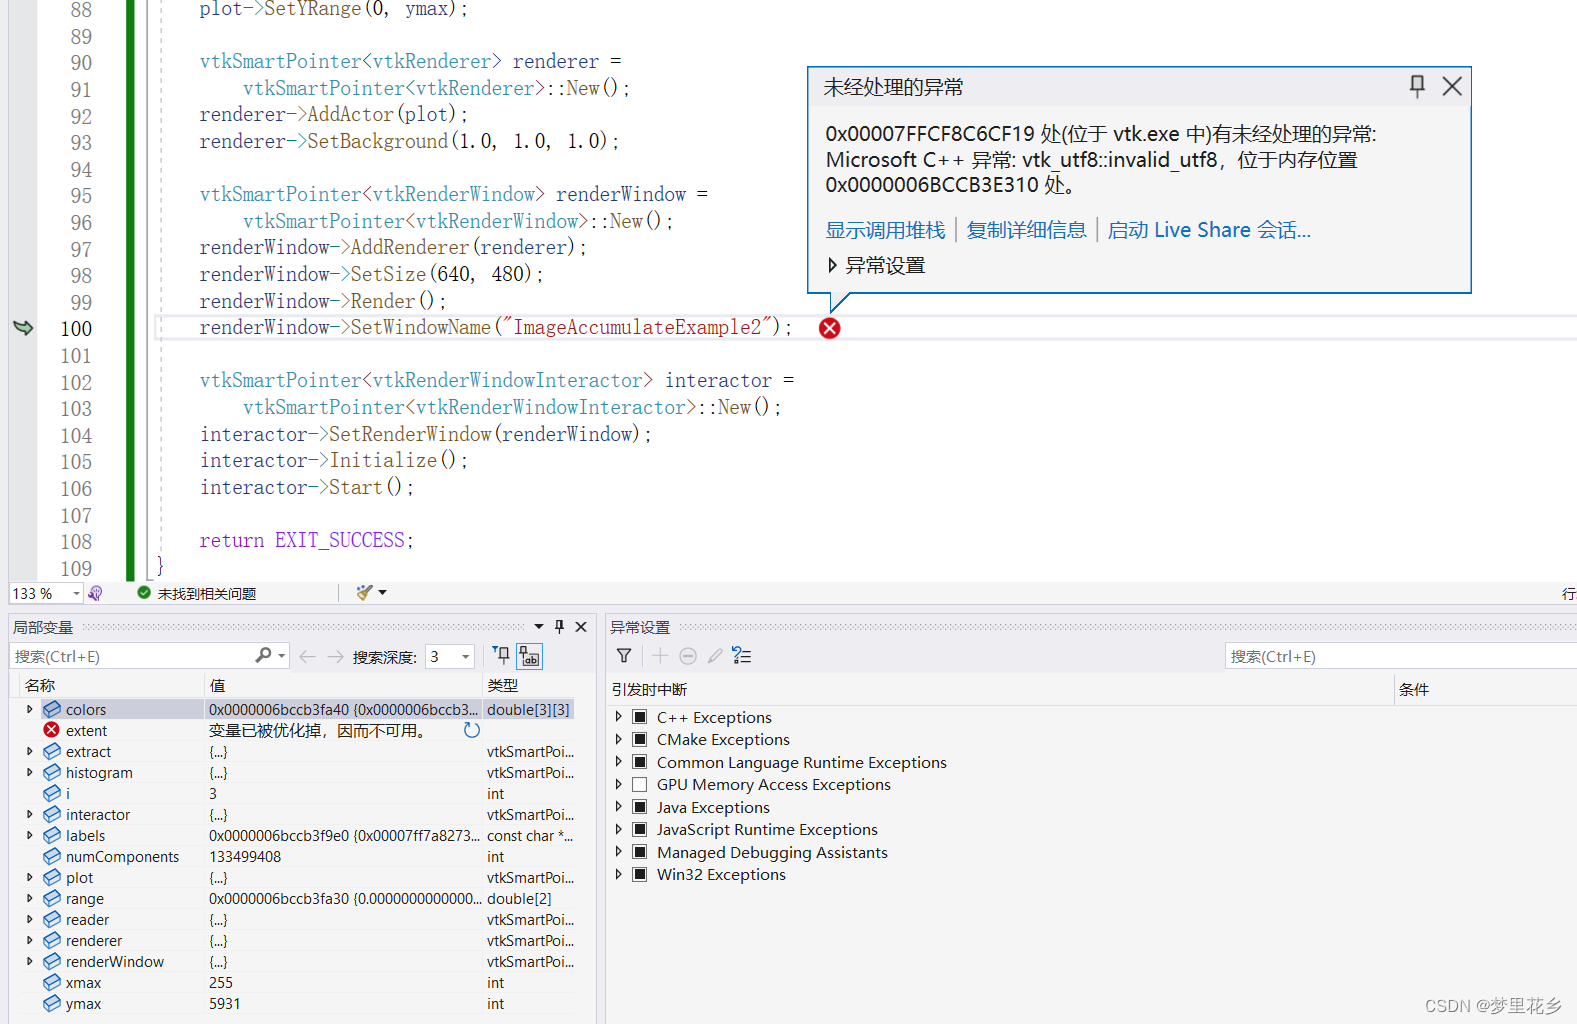Toggle JavaScript Runtime Exceptions checkbox
The width and height of the screenshot is (1577, 1024).
point(640,829)
